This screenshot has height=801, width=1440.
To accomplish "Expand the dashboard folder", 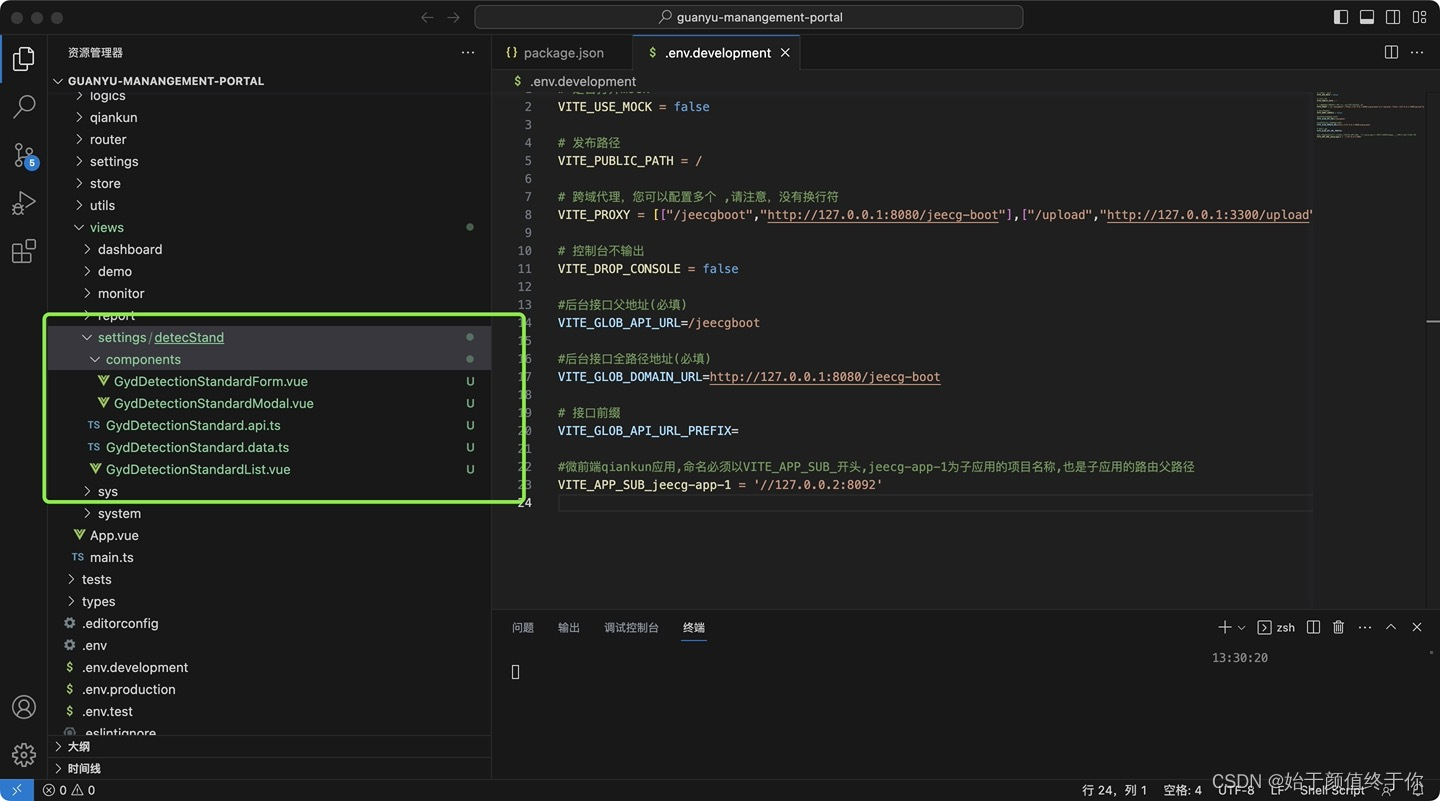I will click(x=270, y=249).
